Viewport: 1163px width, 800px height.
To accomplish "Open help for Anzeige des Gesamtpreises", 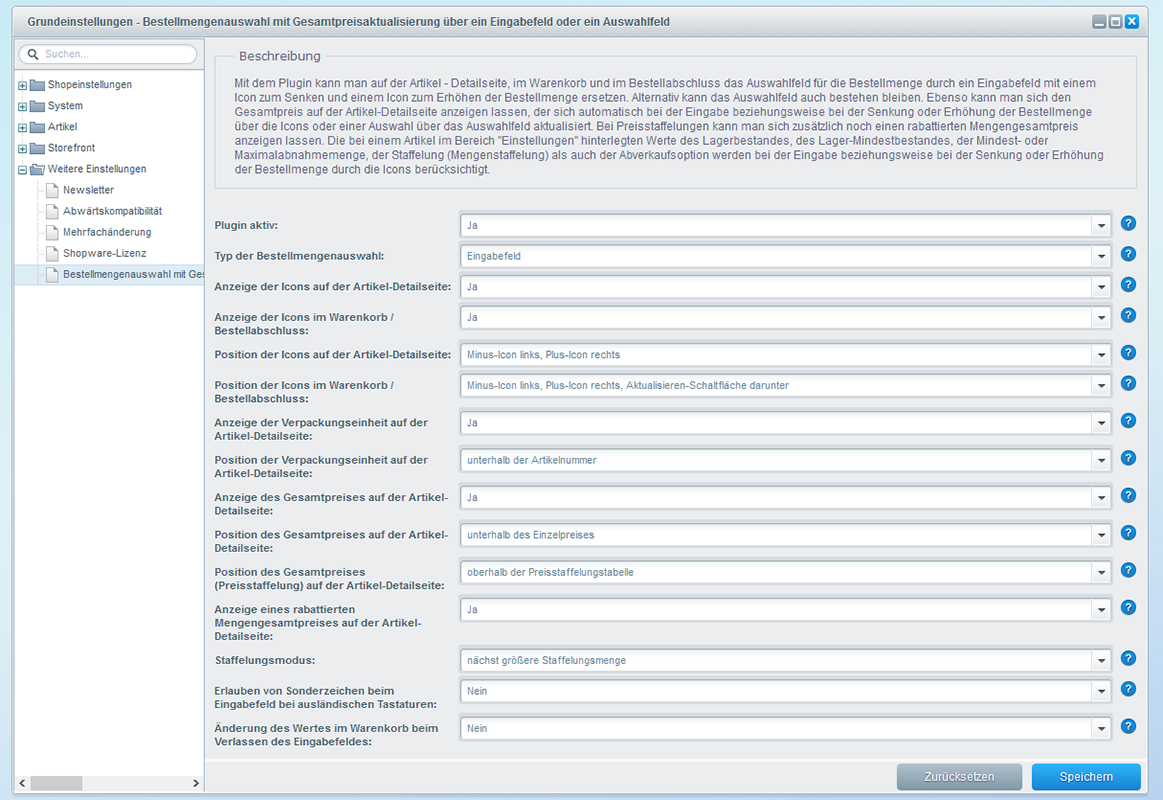I will coord(1128,495).
